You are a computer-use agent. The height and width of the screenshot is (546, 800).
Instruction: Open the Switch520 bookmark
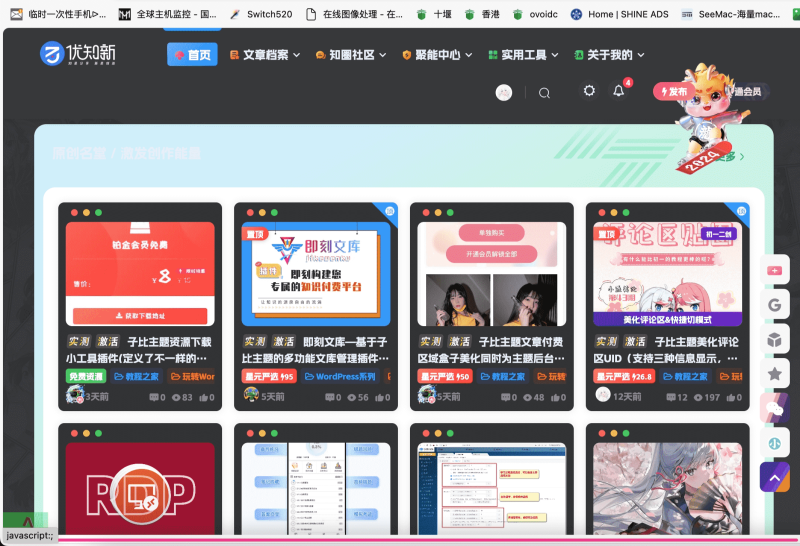tap(261, 14)
